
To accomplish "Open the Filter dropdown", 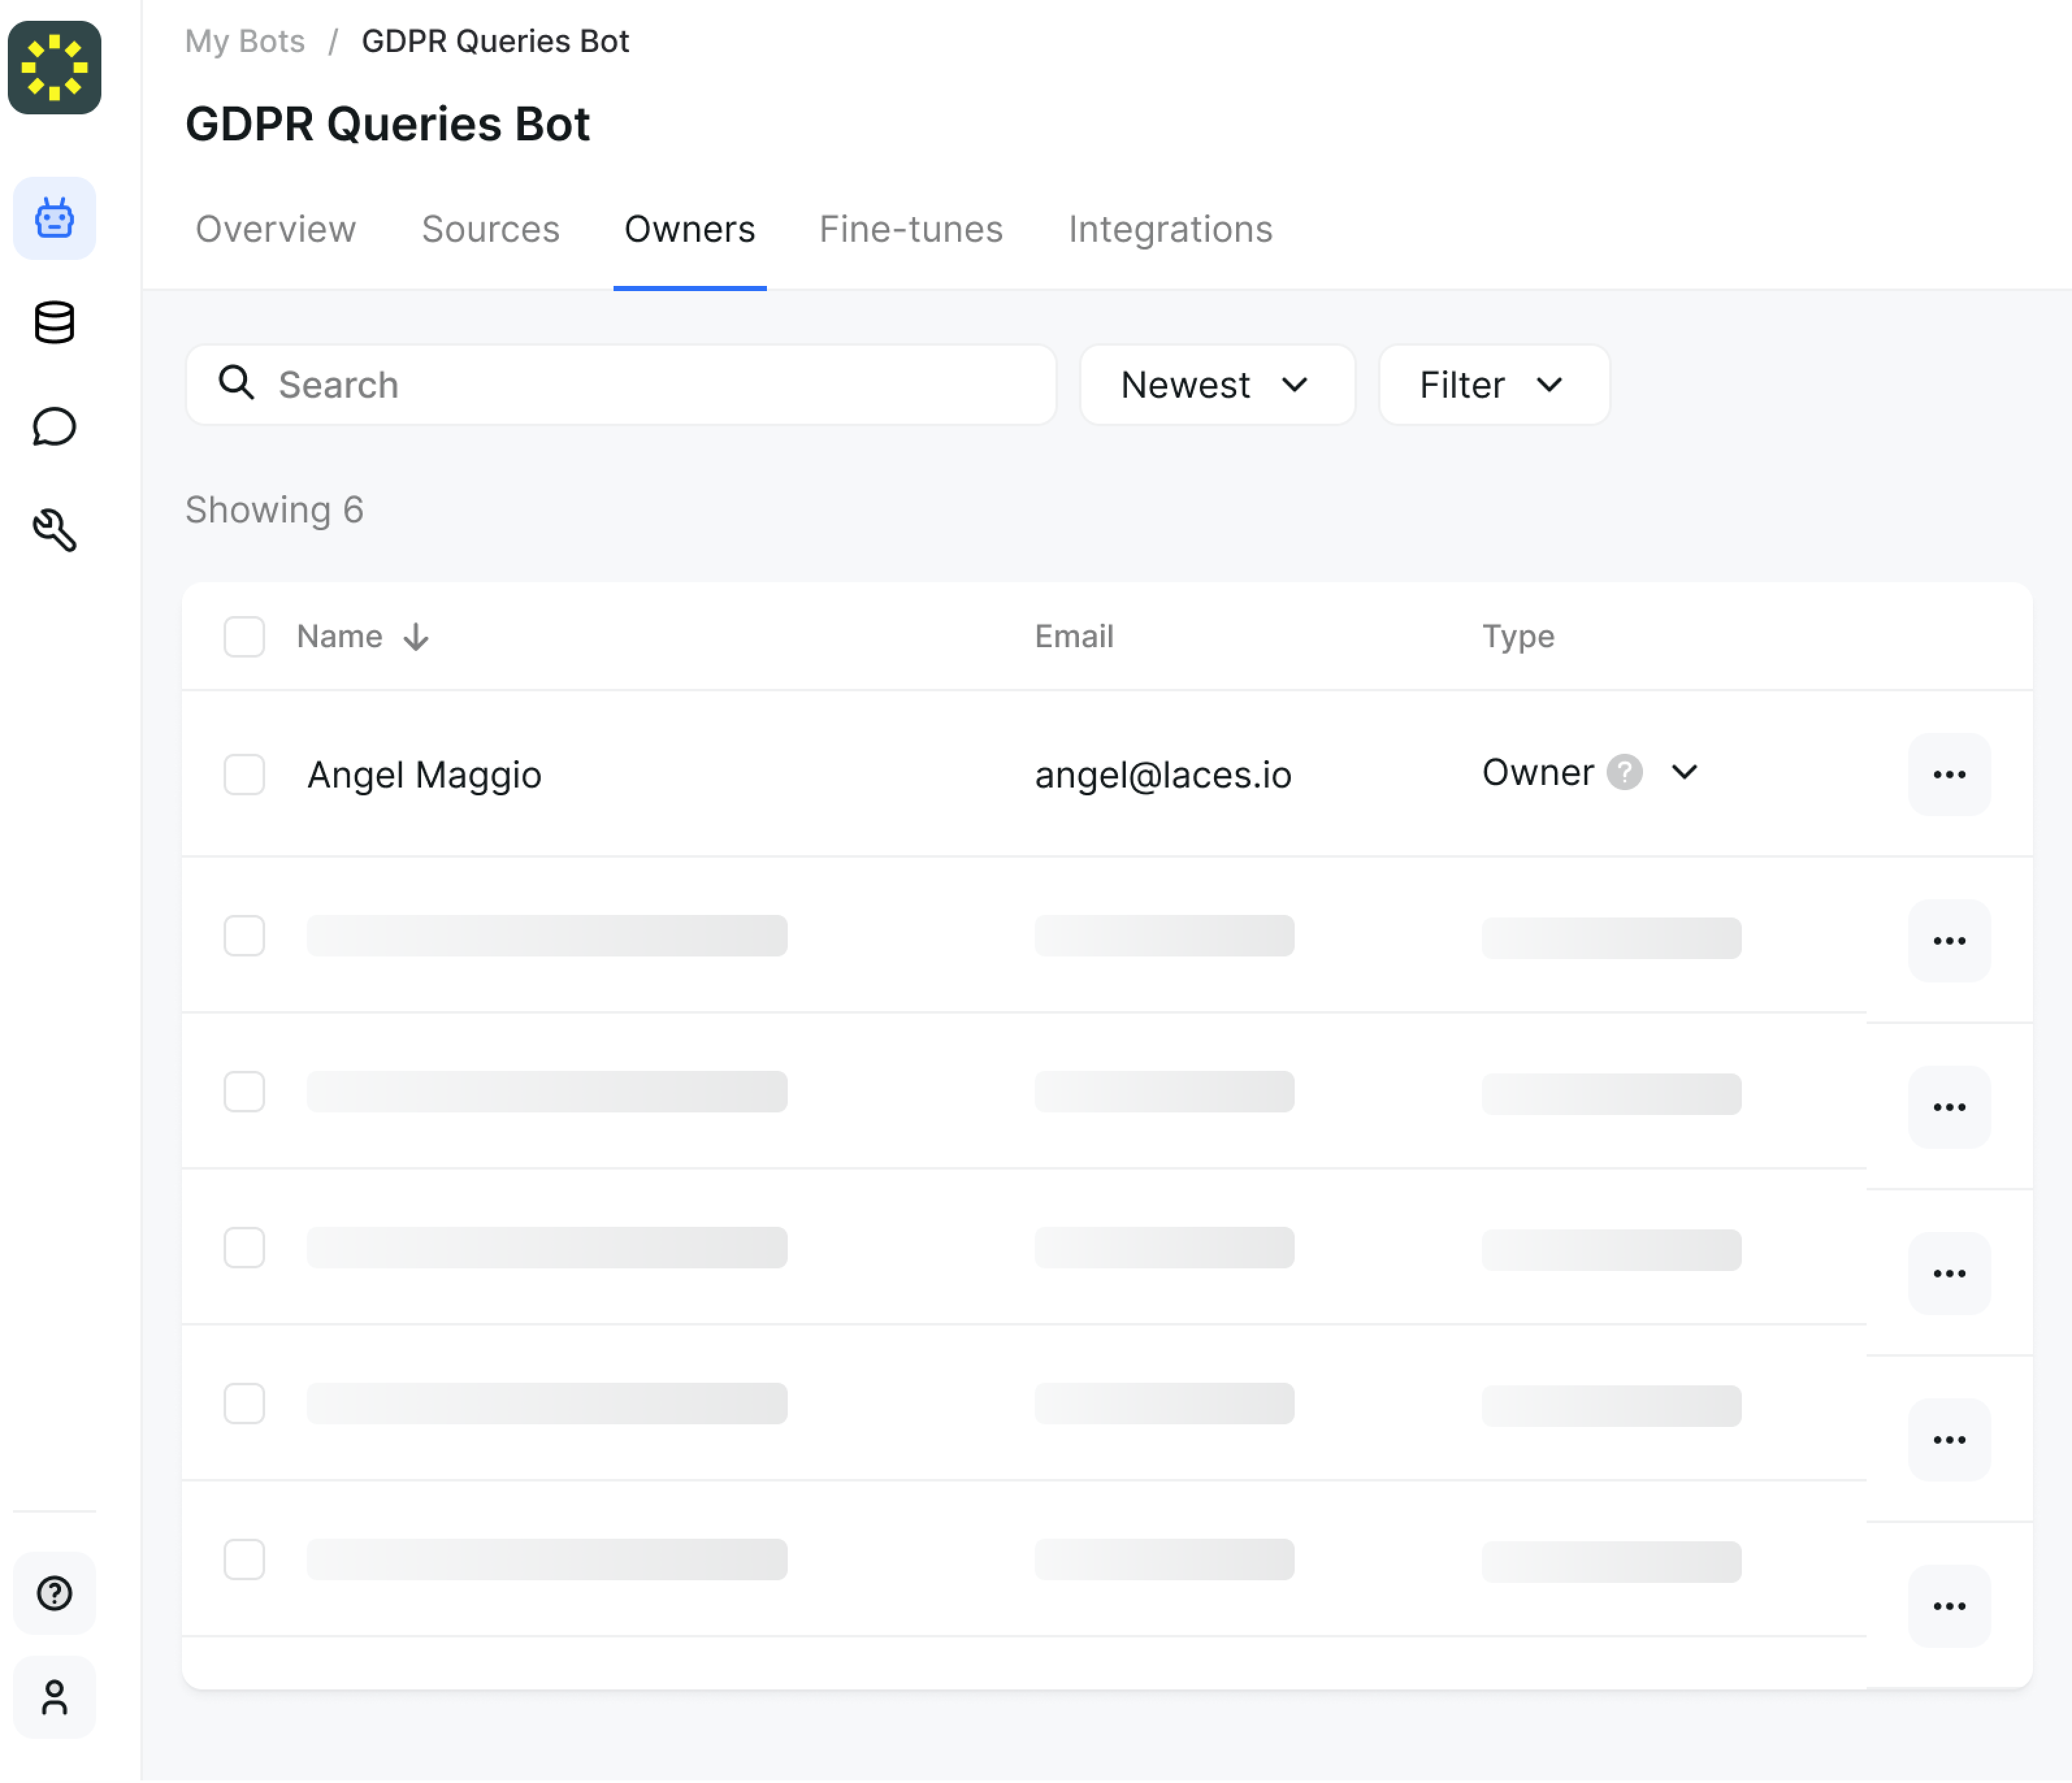I will pyautogui.click(x=1493, y=385).
